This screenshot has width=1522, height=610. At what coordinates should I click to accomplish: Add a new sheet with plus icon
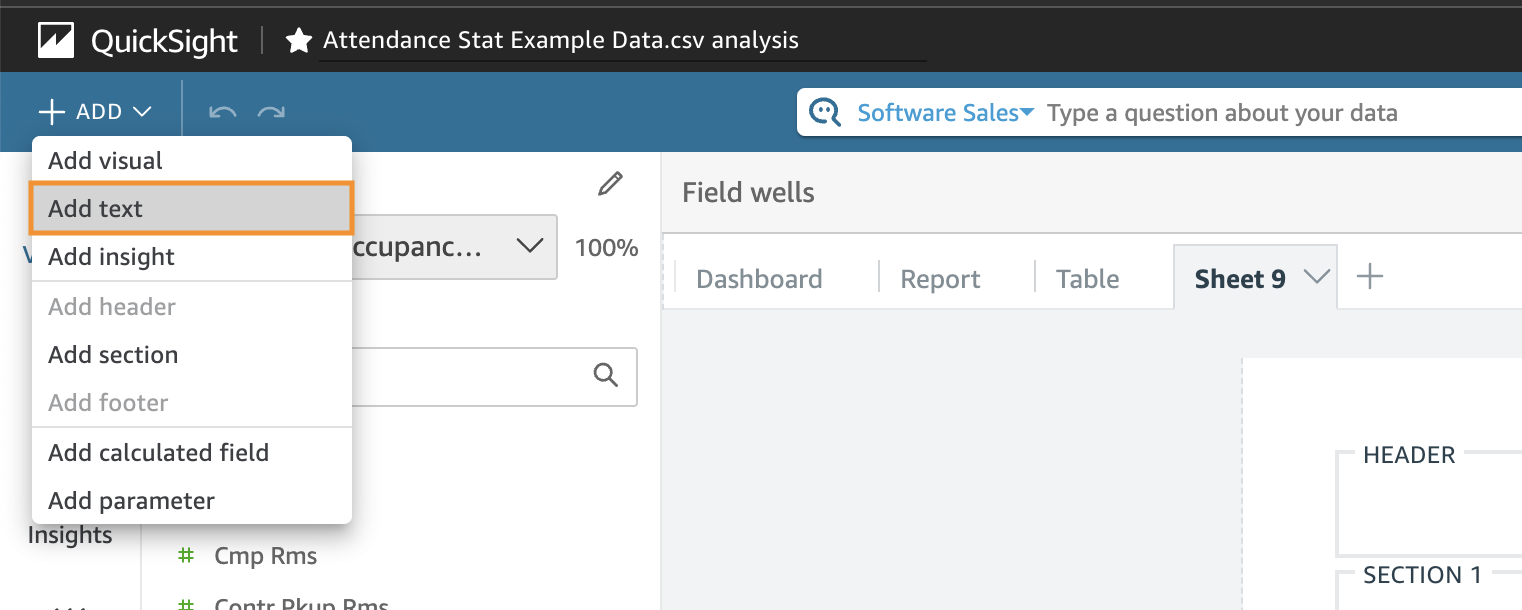pyautogui.click(x=1369, y=277)
